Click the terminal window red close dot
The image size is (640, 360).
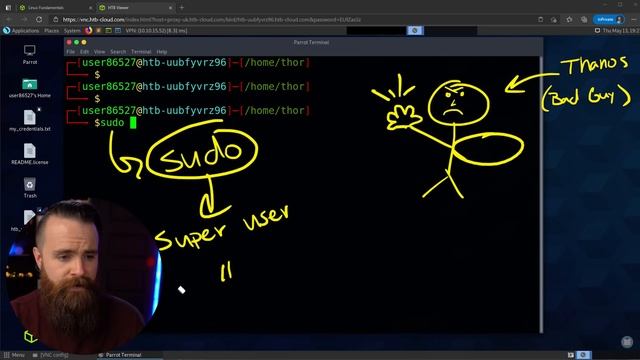click(x=69, y=42)
